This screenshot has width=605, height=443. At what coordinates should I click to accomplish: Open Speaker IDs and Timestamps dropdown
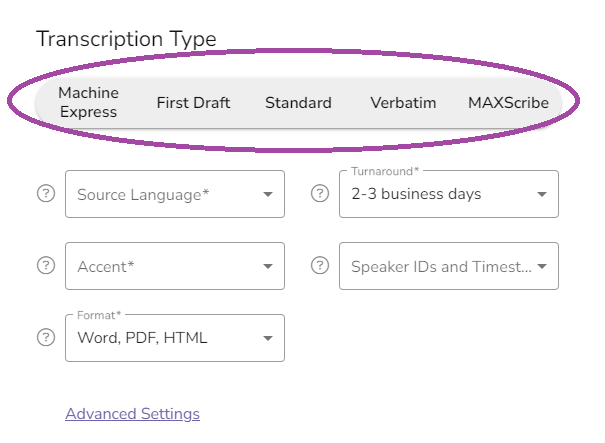click(x=449, y=266)
